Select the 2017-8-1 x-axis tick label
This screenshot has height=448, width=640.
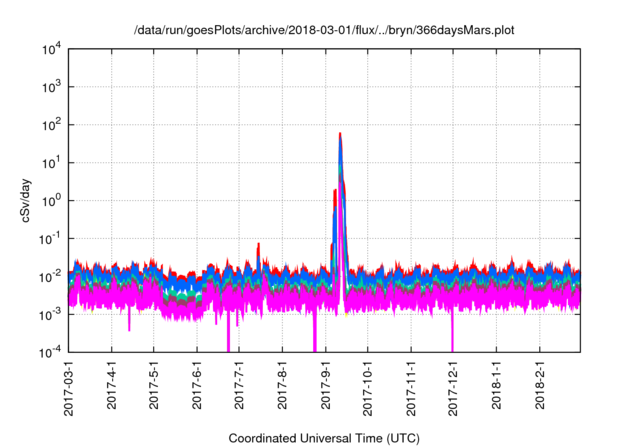pos(283,389)
